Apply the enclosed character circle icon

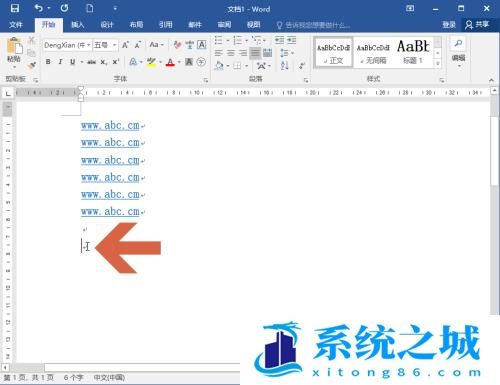click(201, 62)
